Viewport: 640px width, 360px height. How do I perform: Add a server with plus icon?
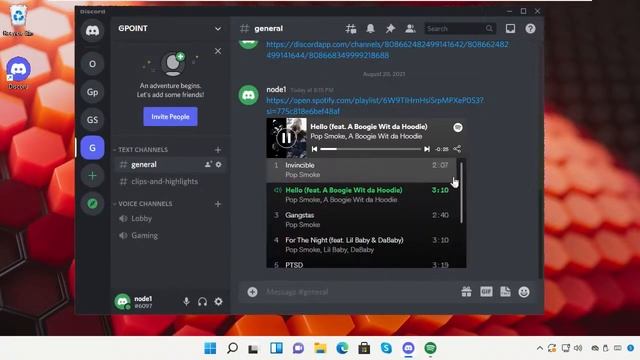pos(92,176)
